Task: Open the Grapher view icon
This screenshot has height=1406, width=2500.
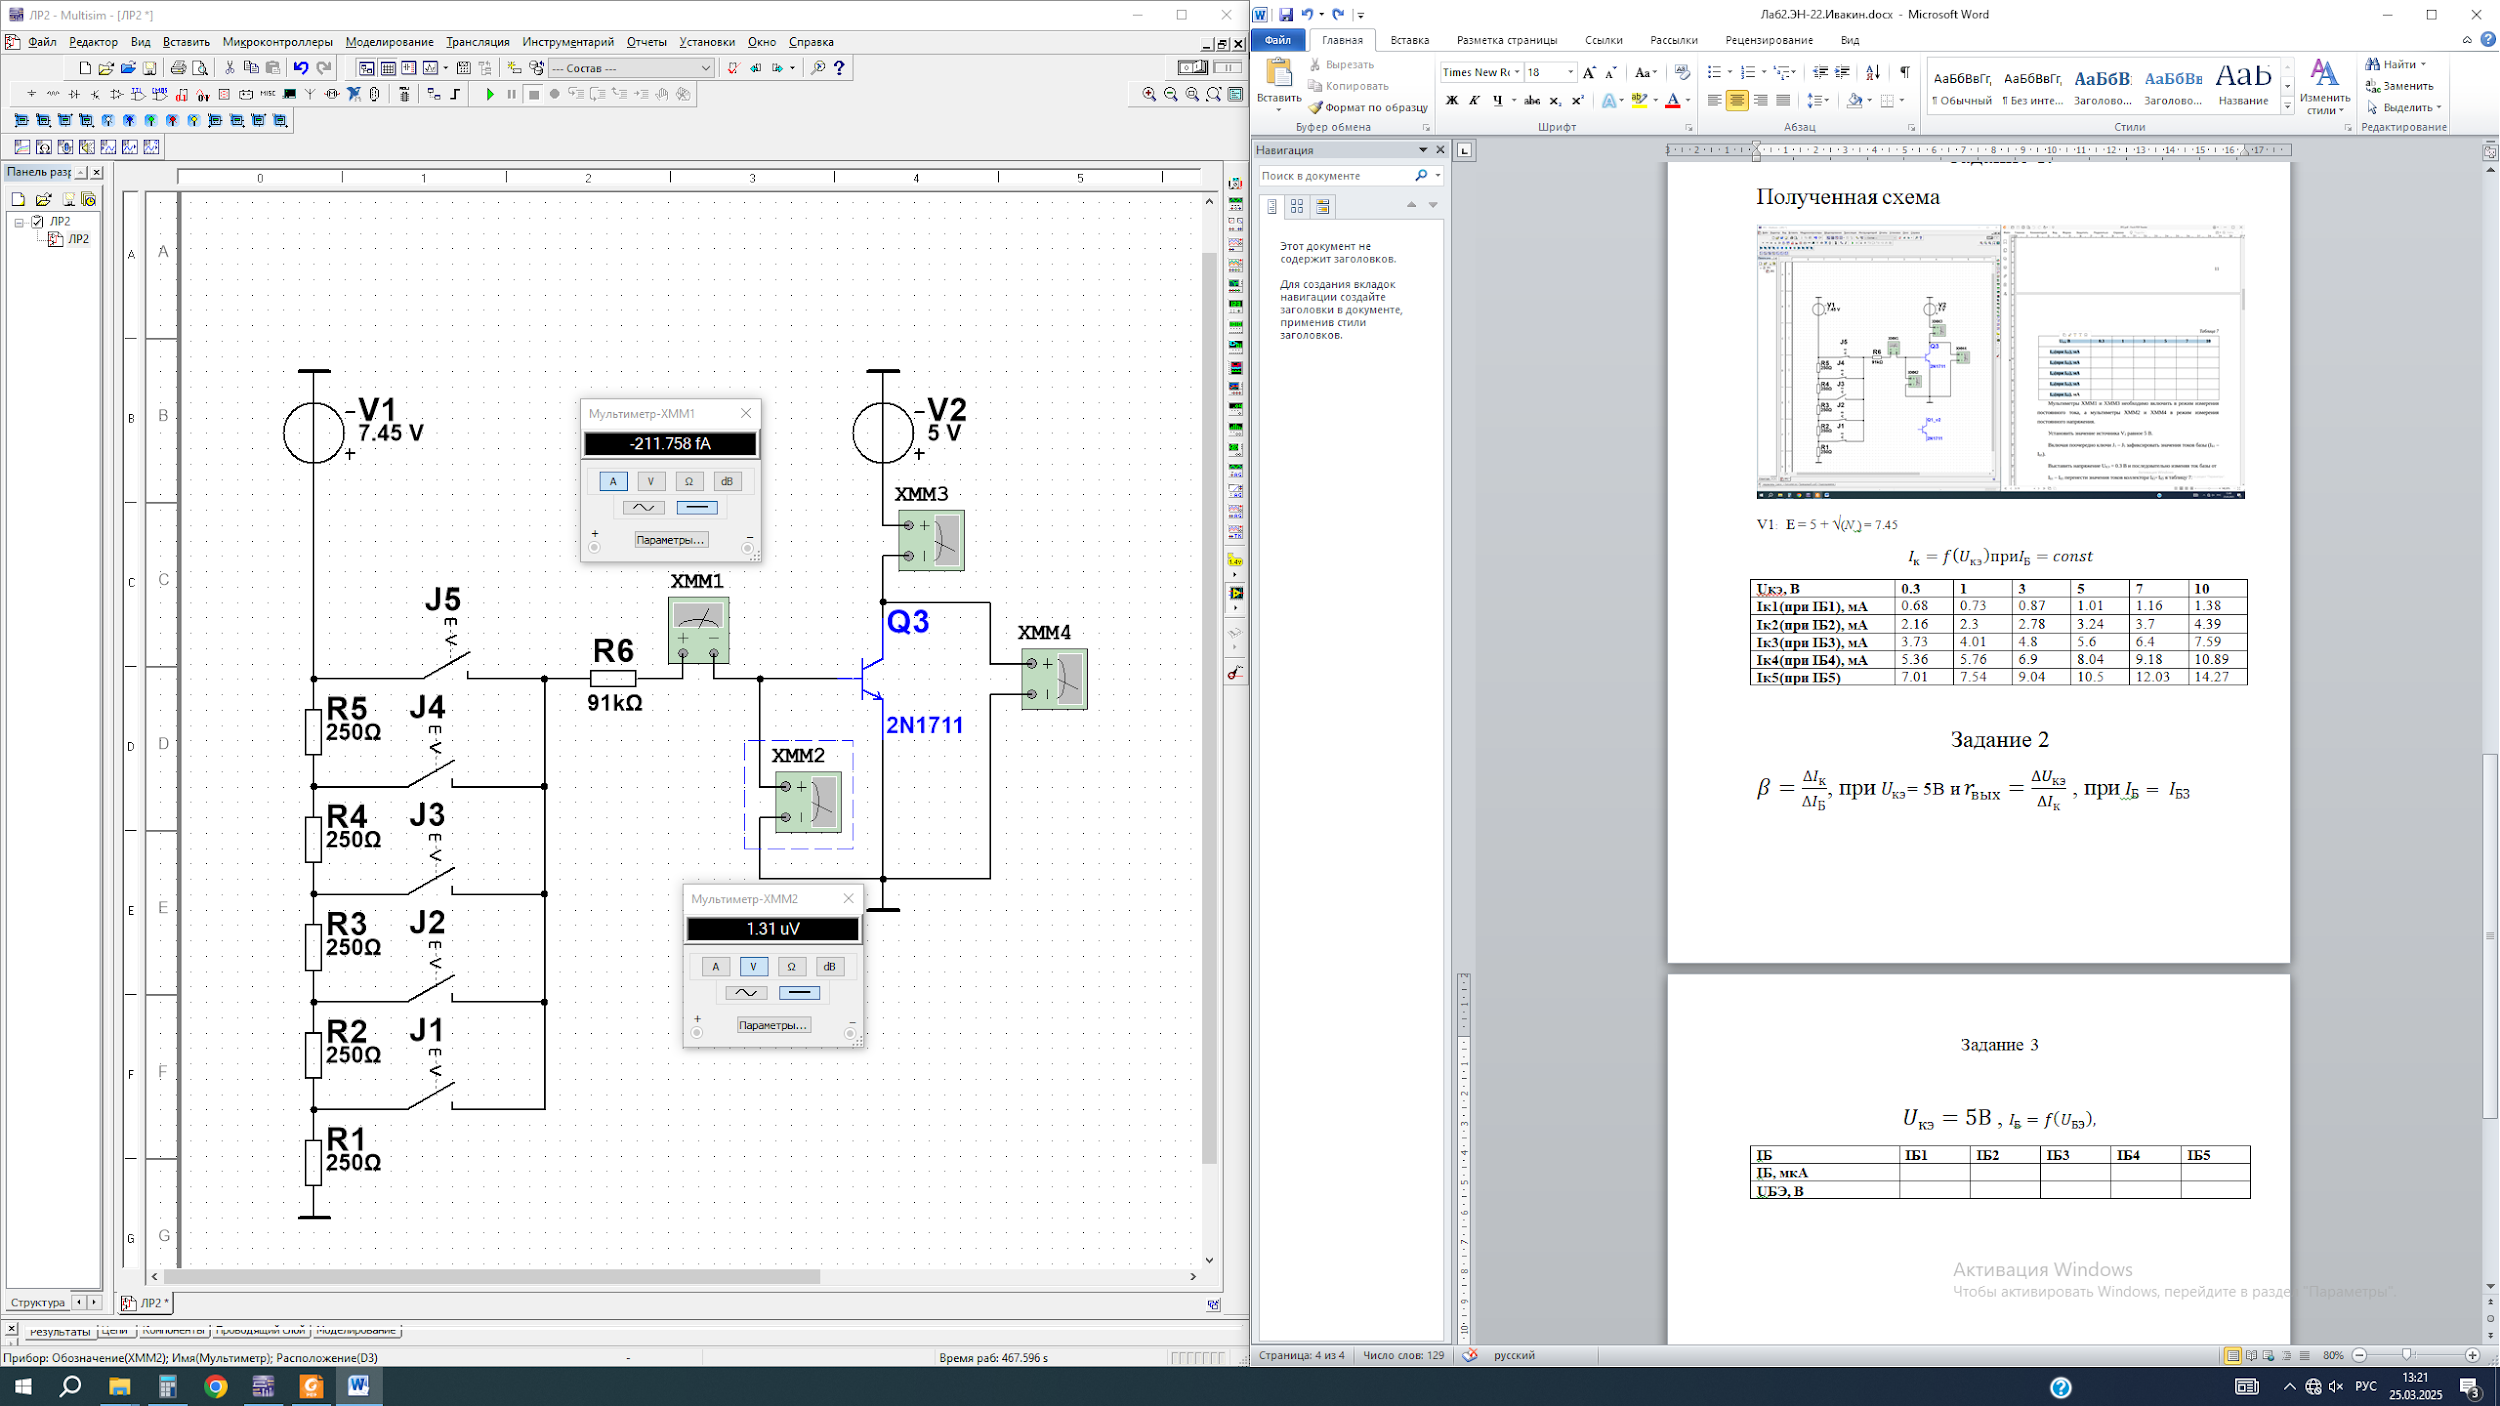Action: [431, 68]
